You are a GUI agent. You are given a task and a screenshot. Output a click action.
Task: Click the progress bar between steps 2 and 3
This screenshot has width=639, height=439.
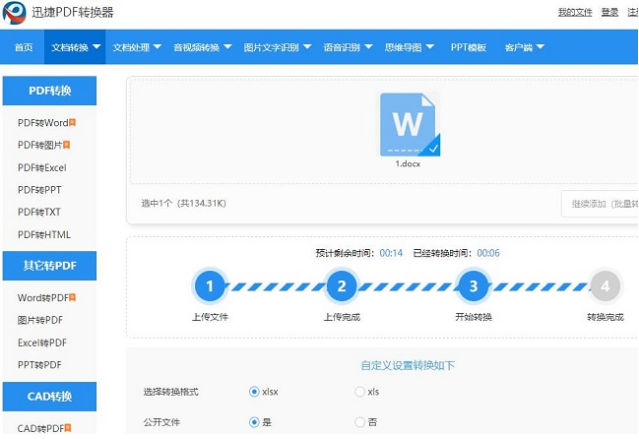pos(408,287)
